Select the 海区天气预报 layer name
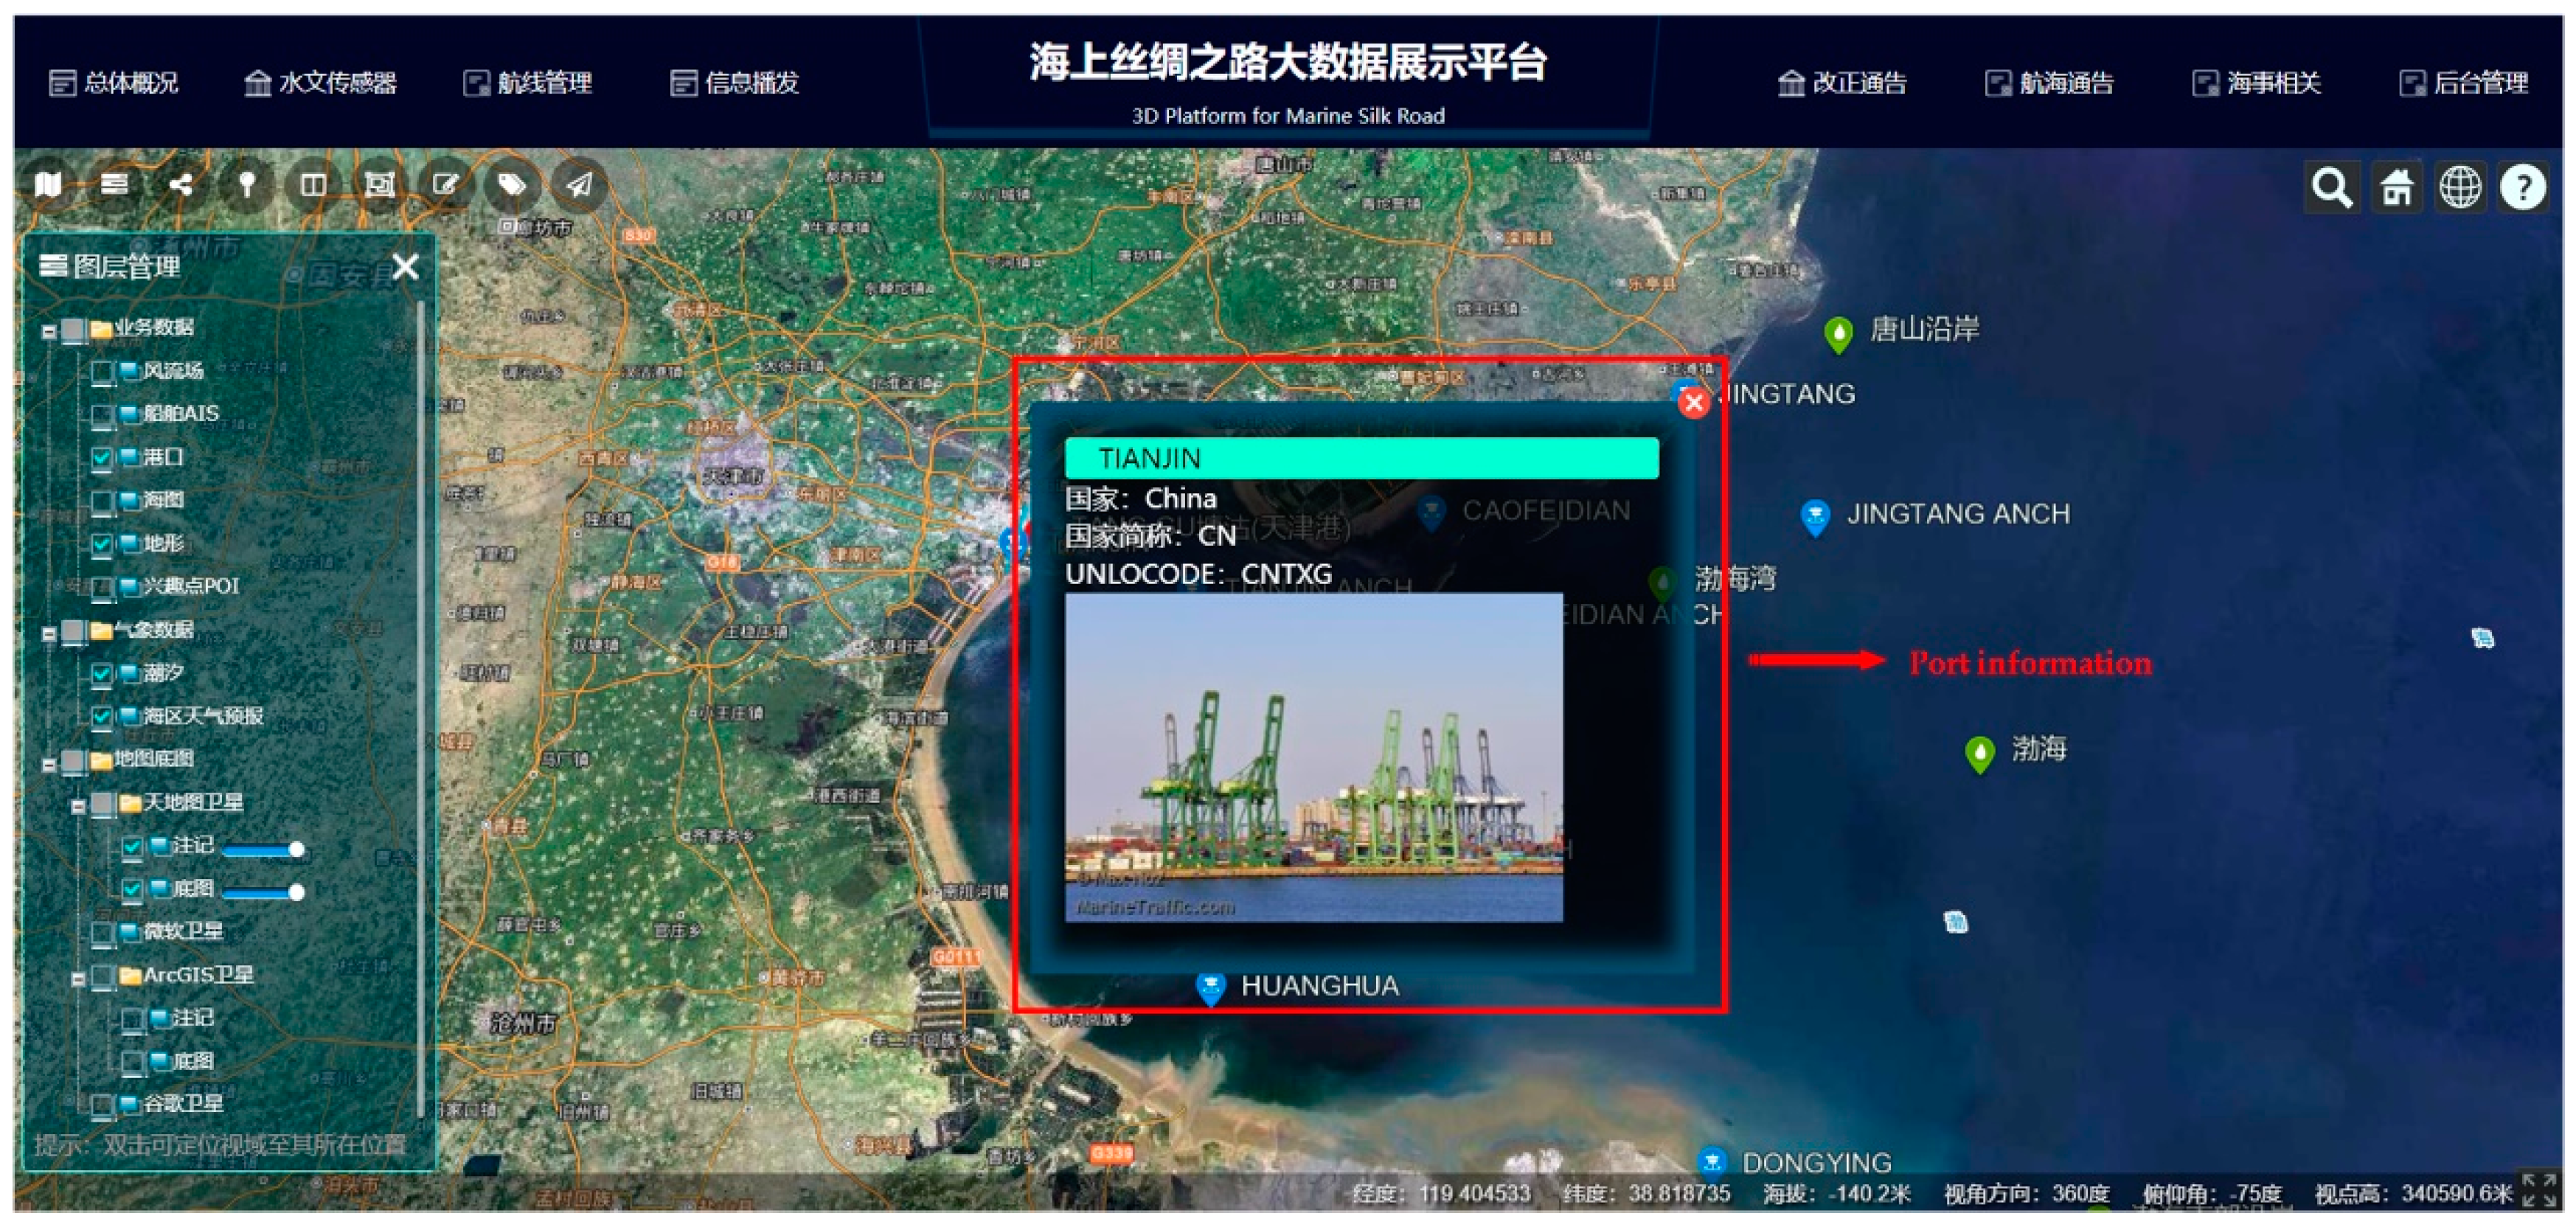2576x1230 pixels. [203, 716]
